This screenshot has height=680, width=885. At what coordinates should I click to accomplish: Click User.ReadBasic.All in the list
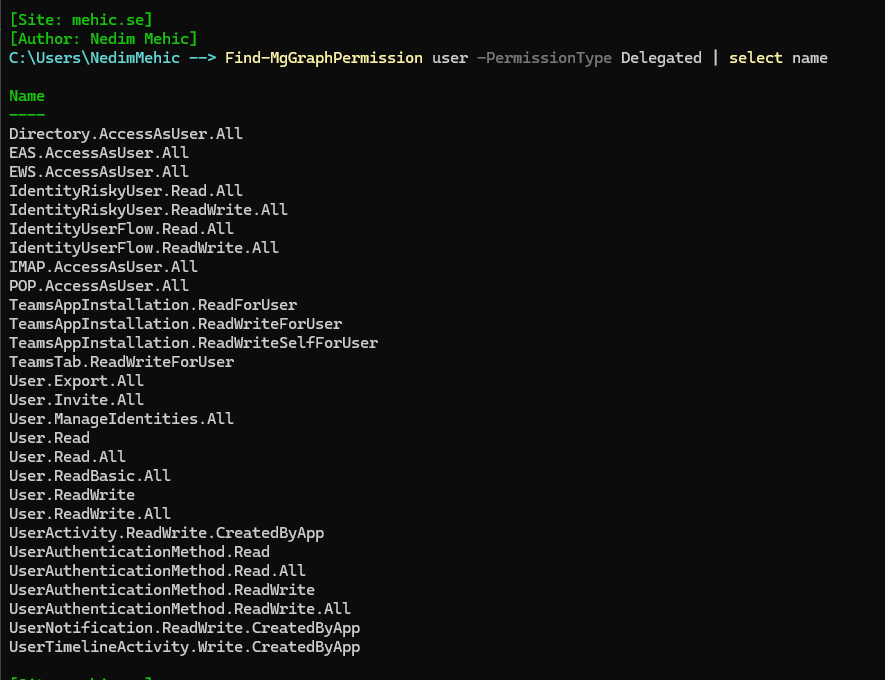coord(90,476)
